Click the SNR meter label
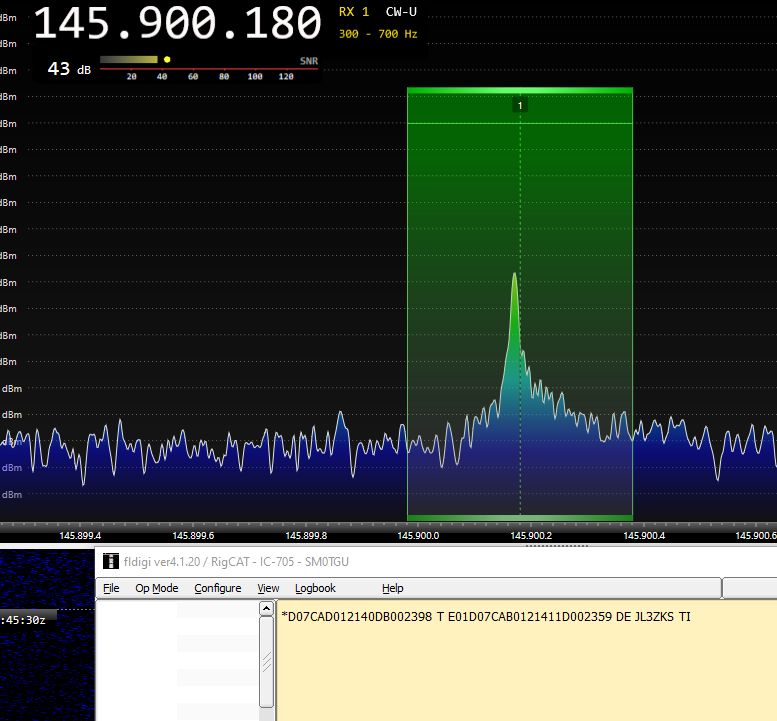Viewport: 777px width, 721px height. 309,60
